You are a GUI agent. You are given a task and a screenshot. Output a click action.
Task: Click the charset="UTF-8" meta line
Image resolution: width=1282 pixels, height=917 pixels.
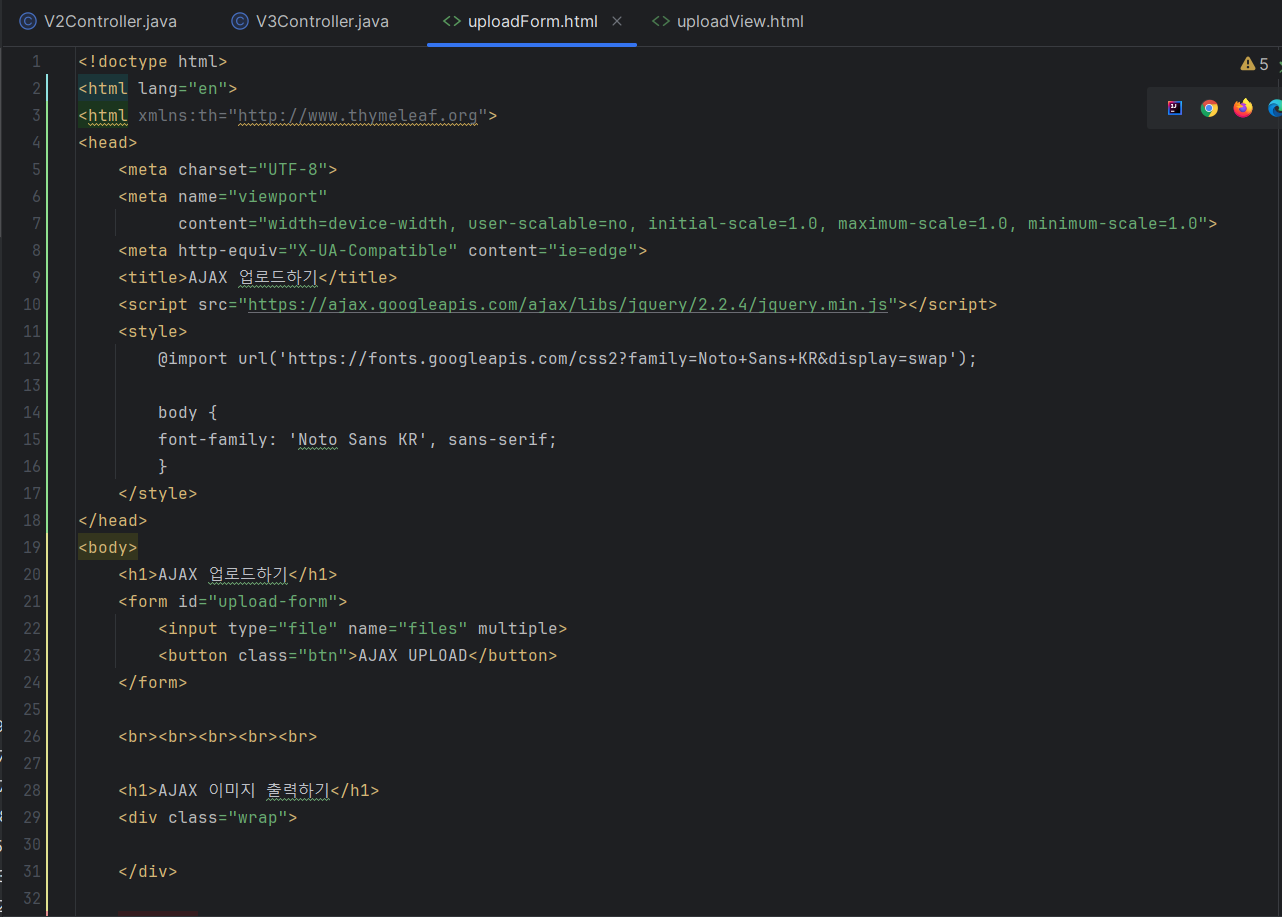[x=228, y=170]
